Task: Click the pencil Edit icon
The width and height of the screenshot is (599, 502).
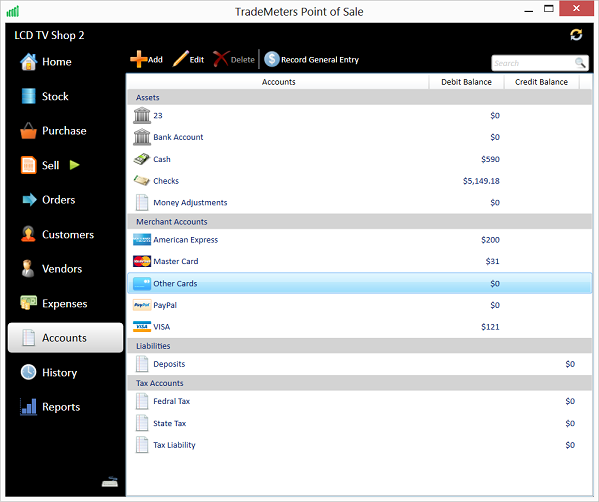Action: point(180,59)
